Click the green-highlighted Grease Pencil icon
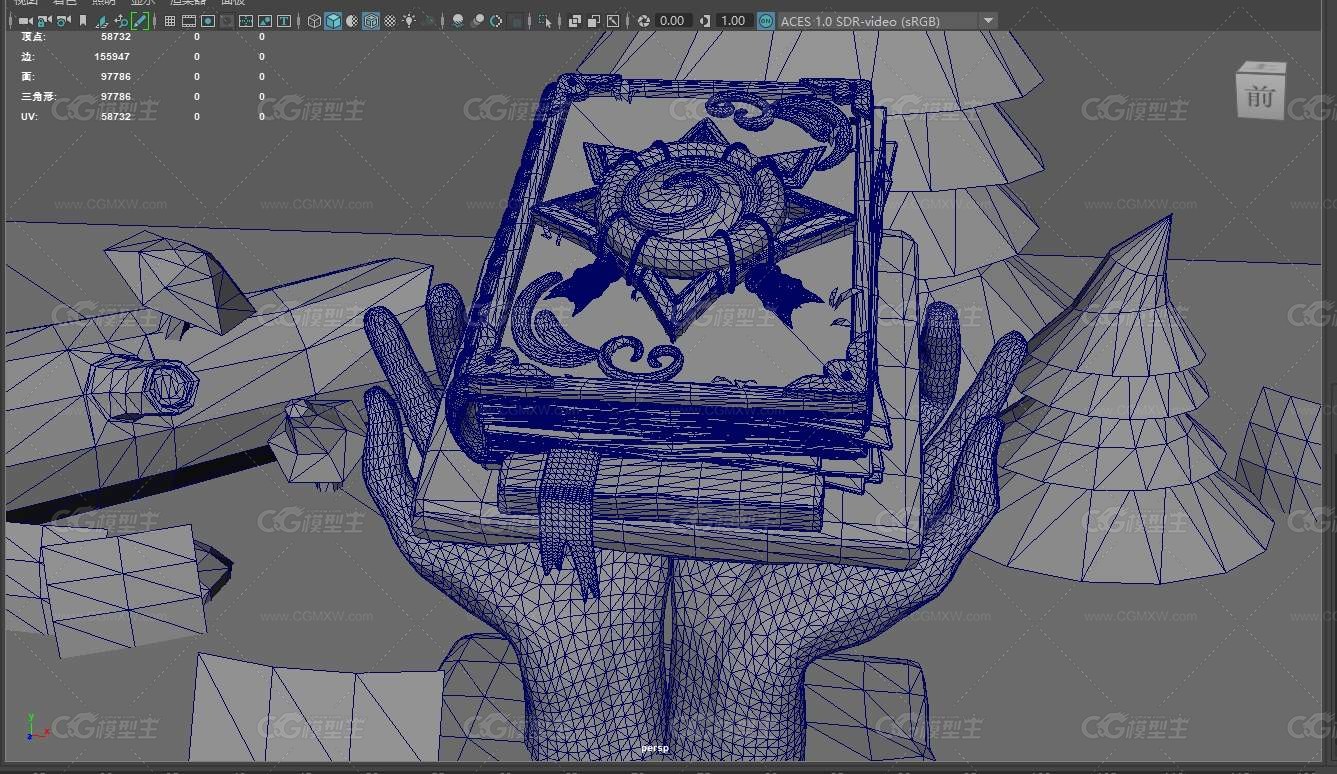The image size is (1337, 774). coord(140,21)
